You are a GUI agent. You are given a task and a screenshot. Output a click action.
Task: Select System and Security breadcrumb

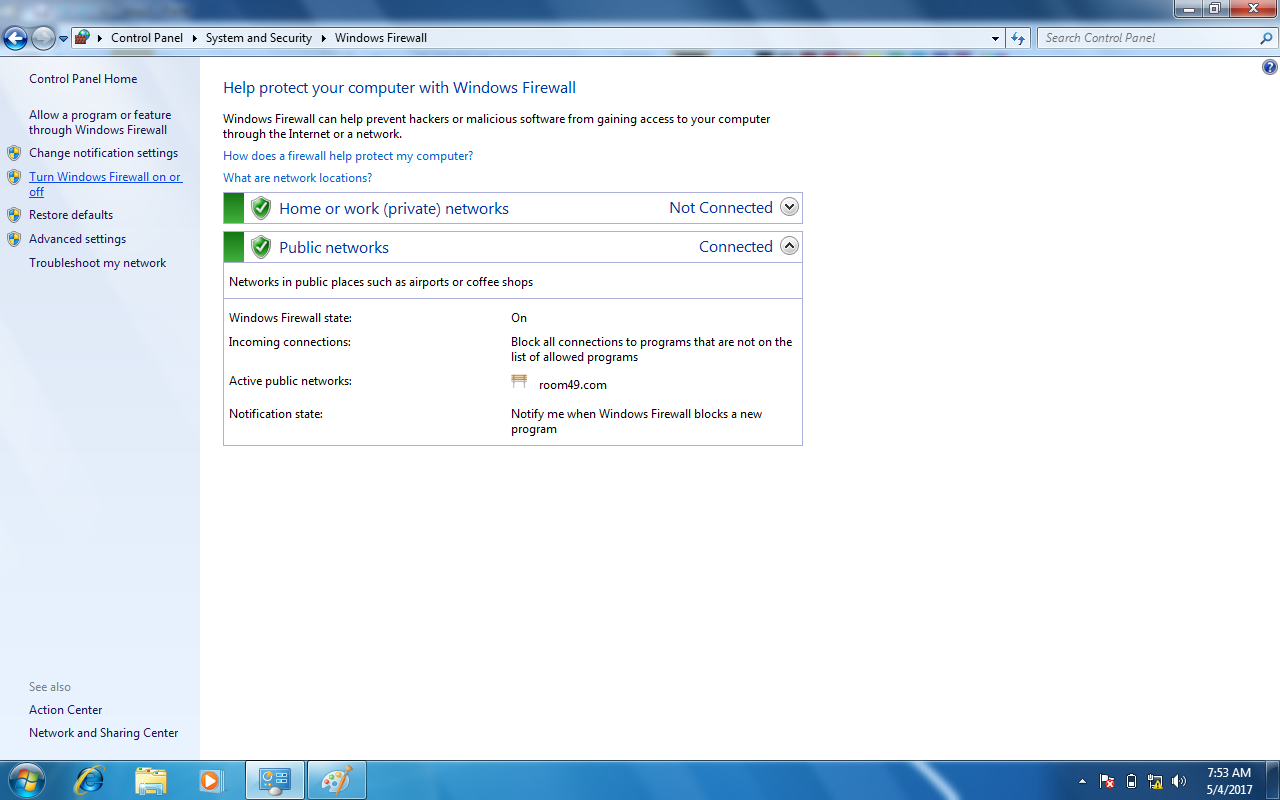click(259, 38)
